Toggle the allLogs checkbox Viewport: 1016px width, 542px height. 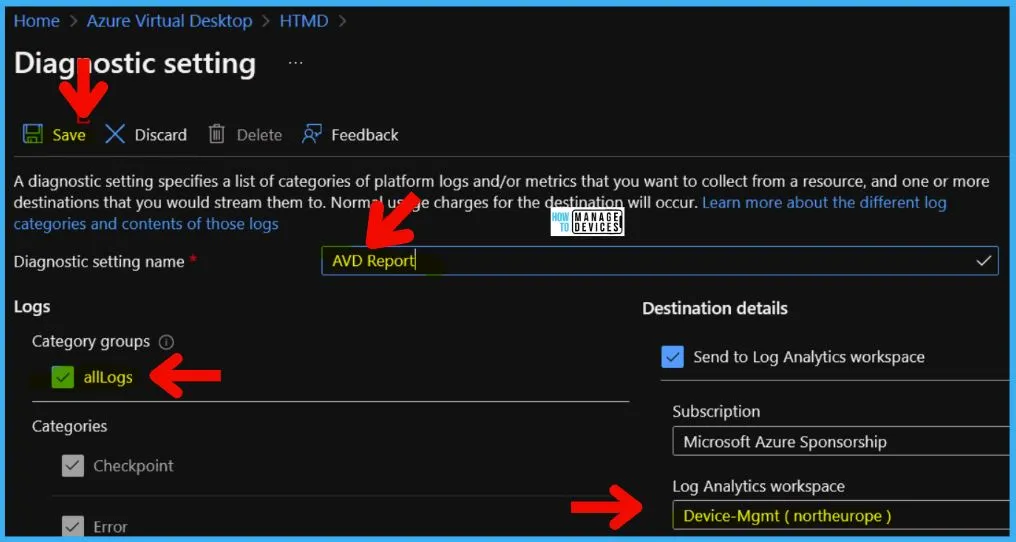(62, 377)
